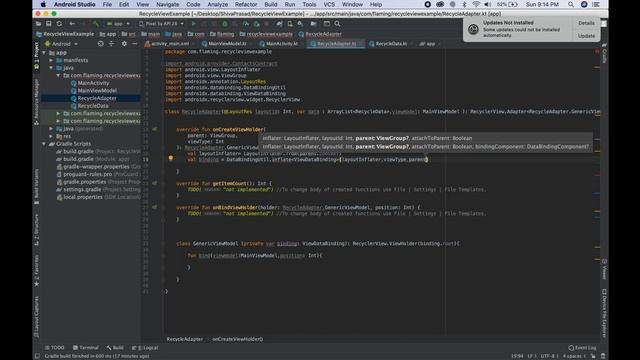Click Details in the Updates notification
The image size is (640, 360).
[586, 23]
